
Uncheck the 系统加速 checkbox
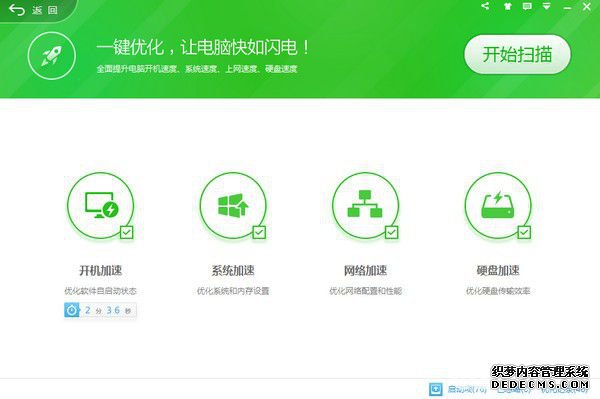pos(259,232)
